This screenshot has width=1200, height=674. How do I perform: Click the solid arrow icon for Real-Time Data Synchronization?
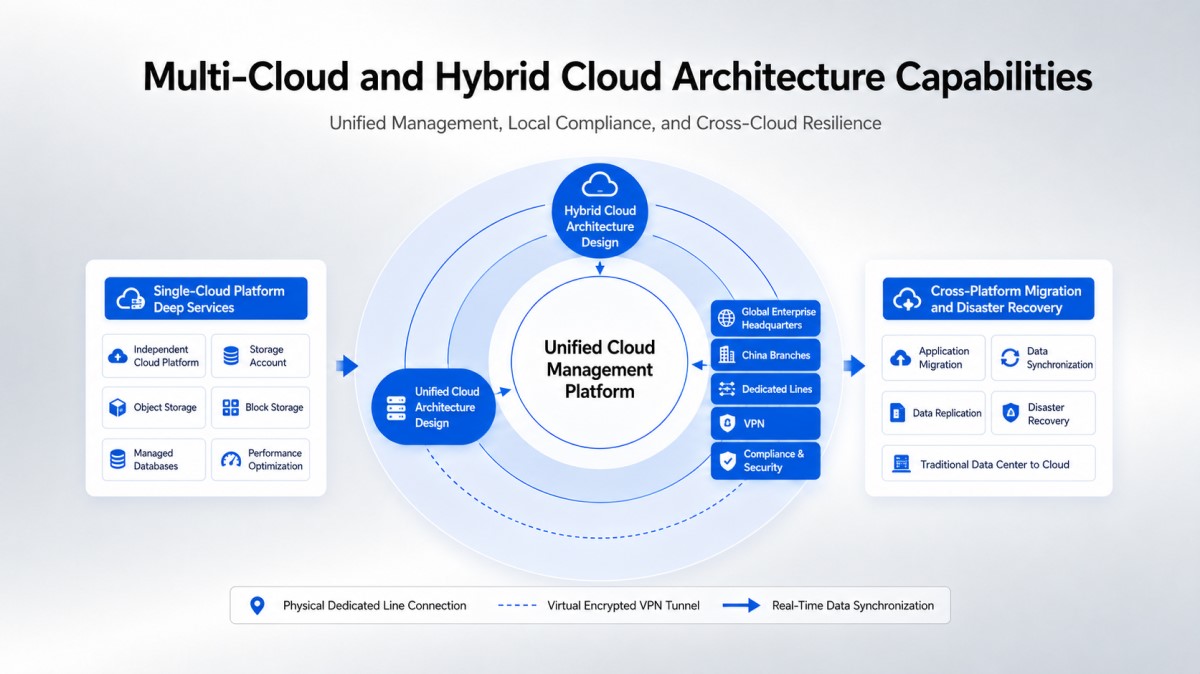pos(741,605)
